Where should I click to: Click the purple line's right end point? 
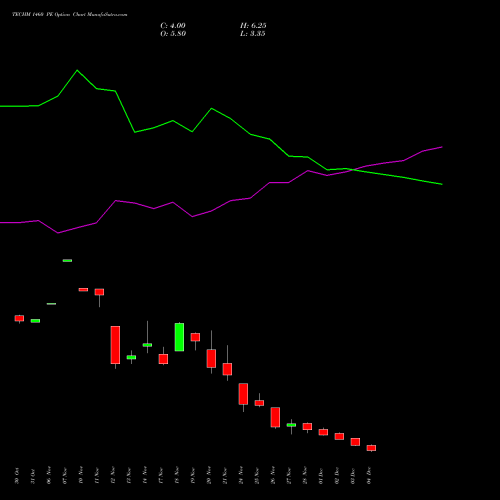click(x=442, y=147)
